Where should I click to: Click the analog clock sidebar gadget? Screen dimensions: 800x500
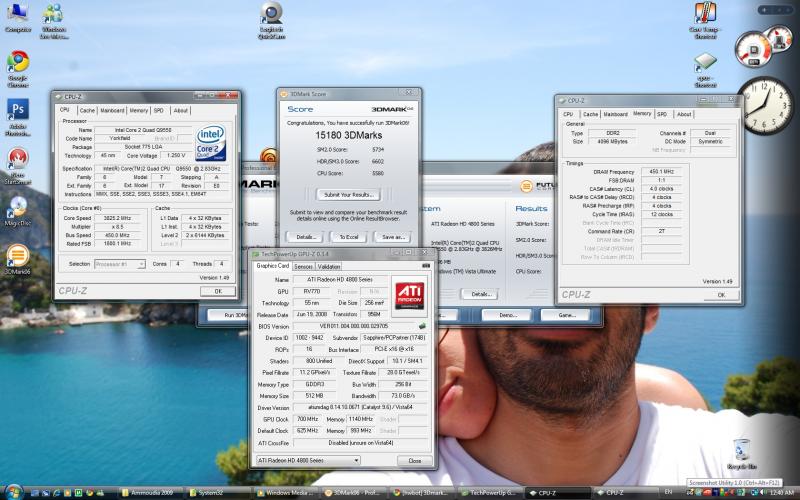pyautogui.click(x=765, y=106)
